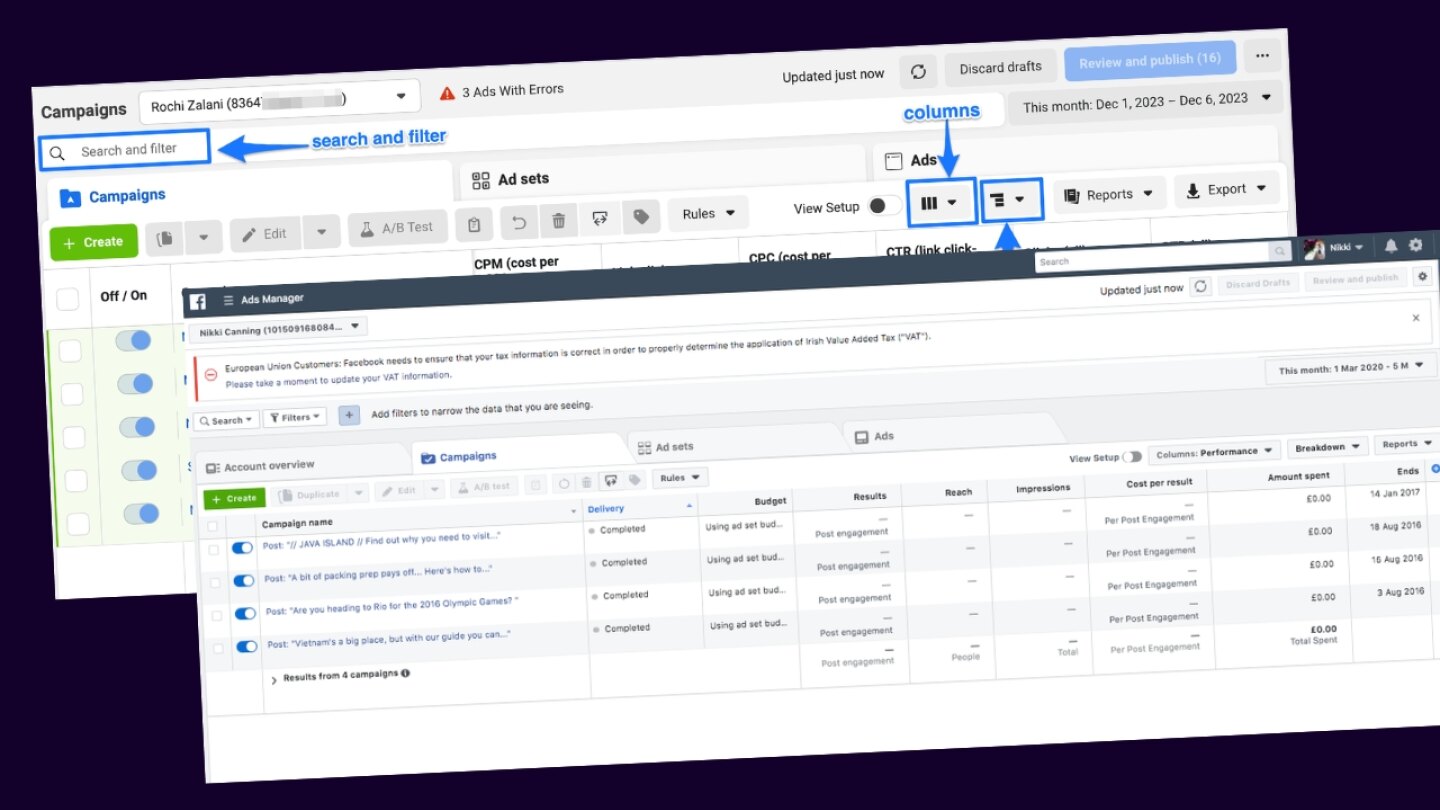
Task: Open date range Dec 1, 2023 – Dec 6, 2023
Action: point(1146,101)
